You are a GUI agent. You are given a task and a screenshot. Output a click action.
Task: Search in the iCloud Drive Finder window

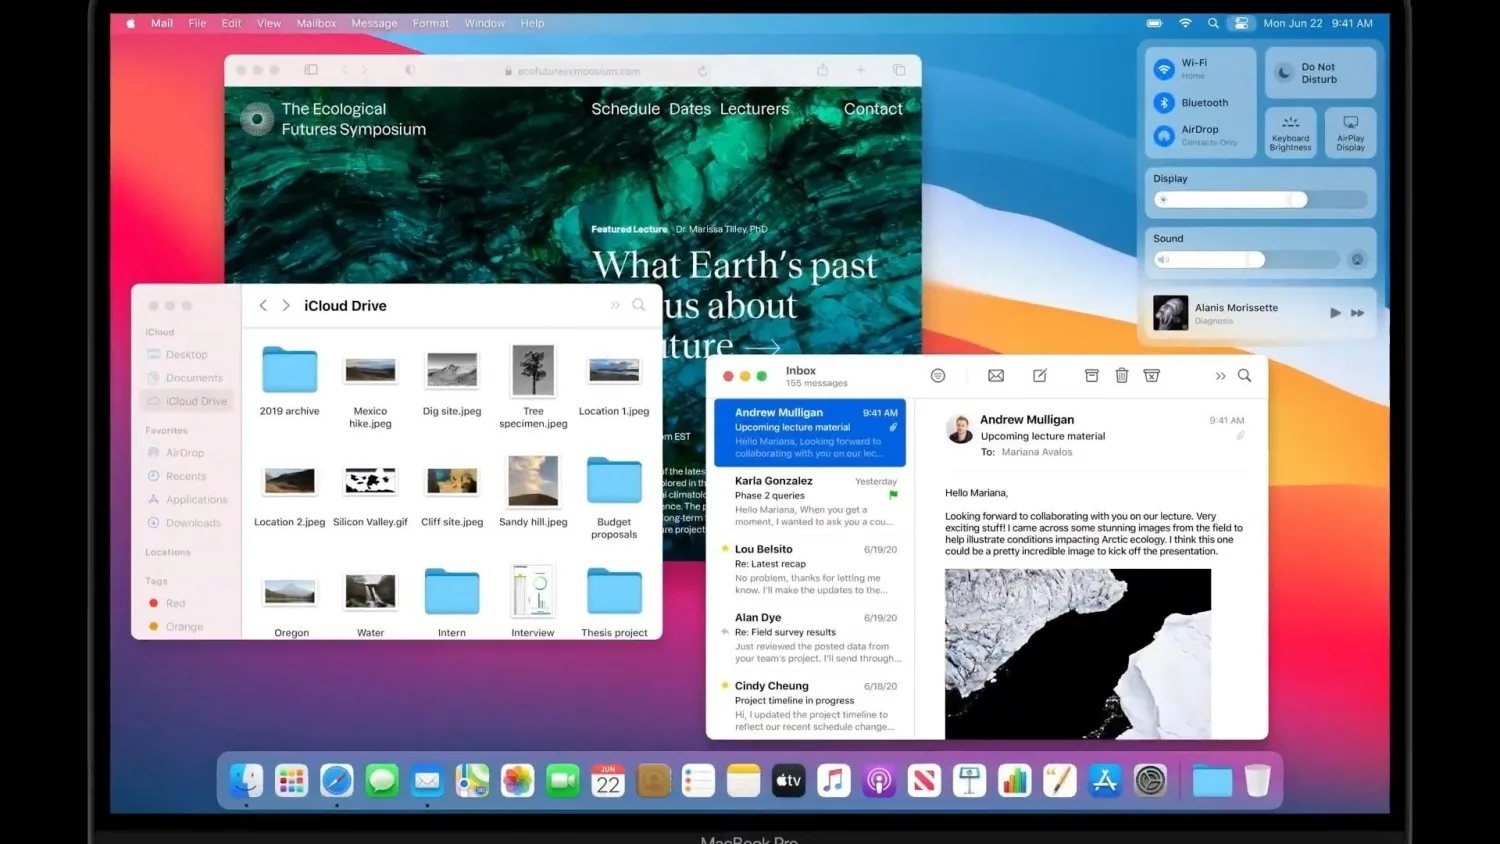639,305
